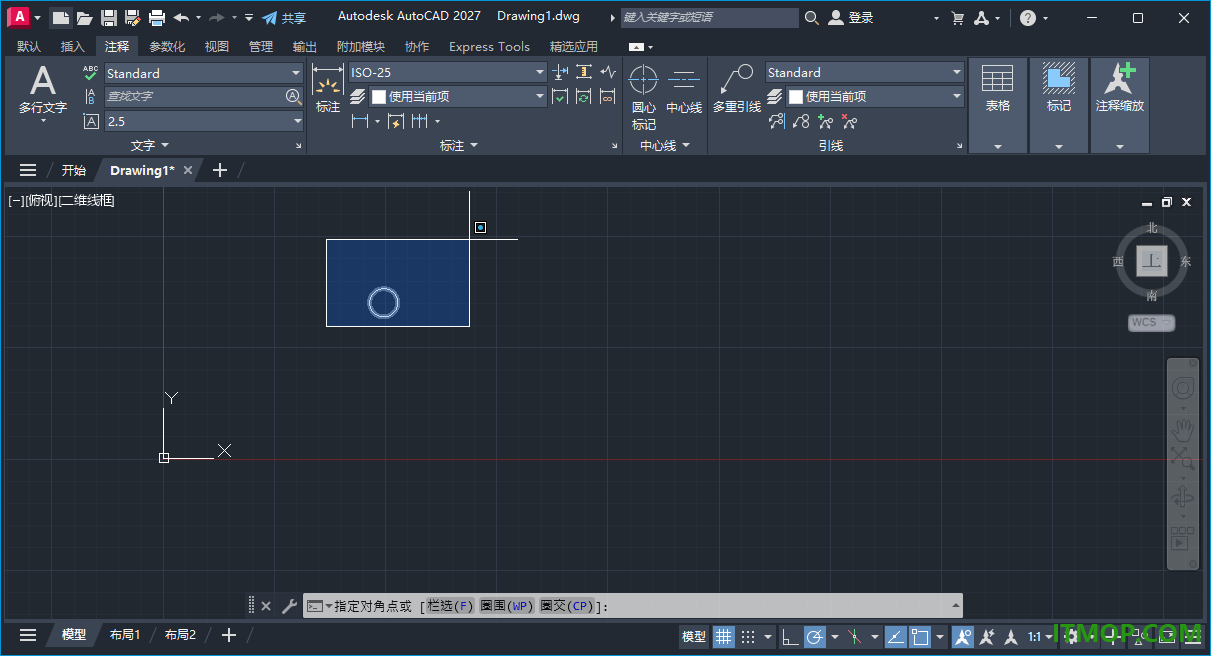Open the customization wrench in command line
Screen dimensions: 1211x656
(x=289, y=606)
